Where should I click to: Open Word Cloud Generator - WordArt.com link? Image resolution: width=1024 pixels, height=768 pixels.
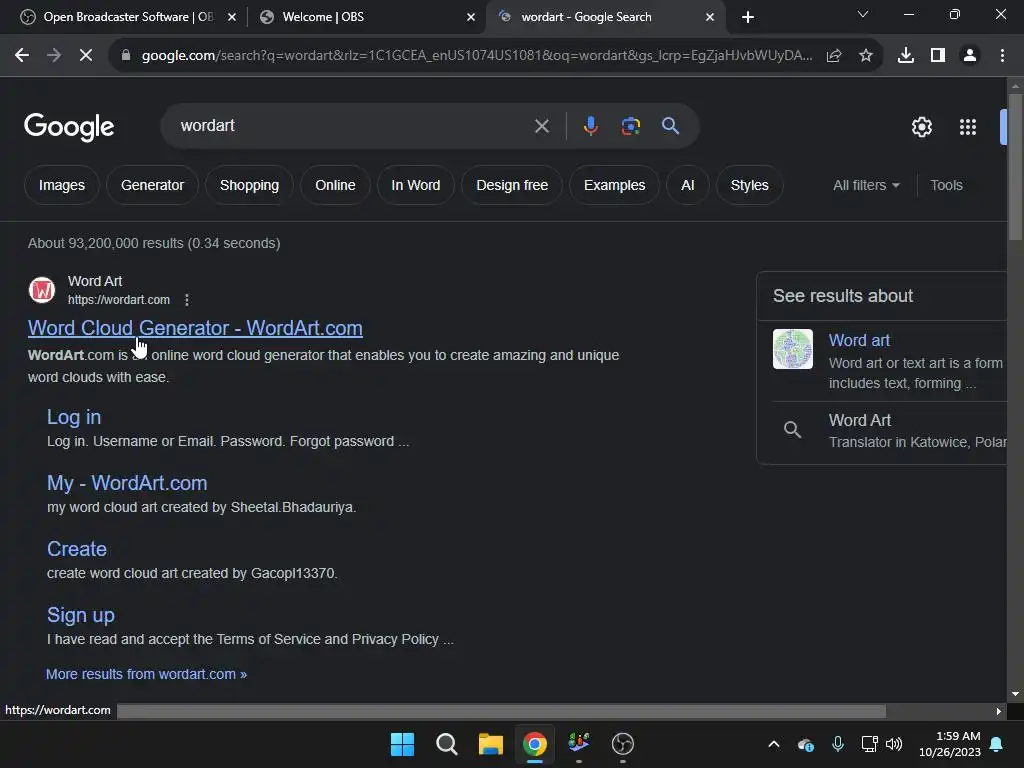(195, 328)
